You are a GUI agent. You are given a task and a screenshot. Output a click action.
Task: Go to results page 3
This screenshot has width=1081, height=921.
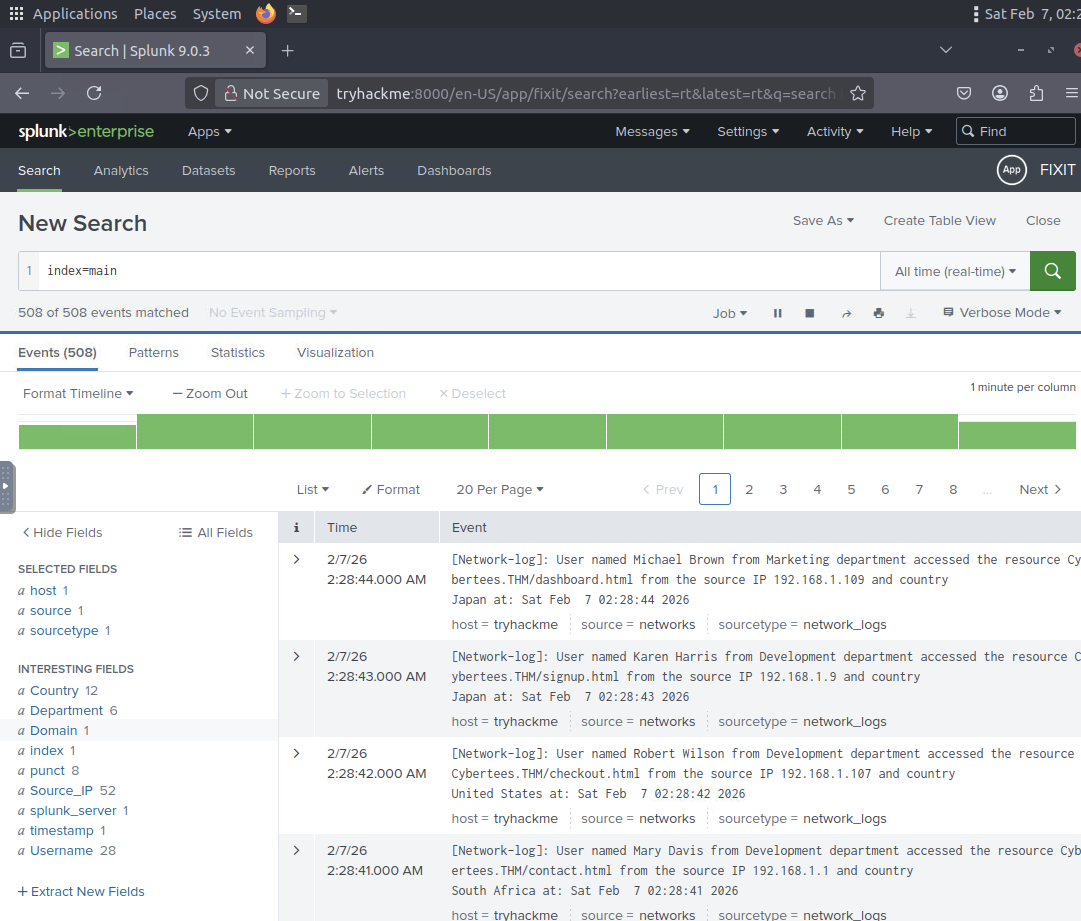[783, 490]
